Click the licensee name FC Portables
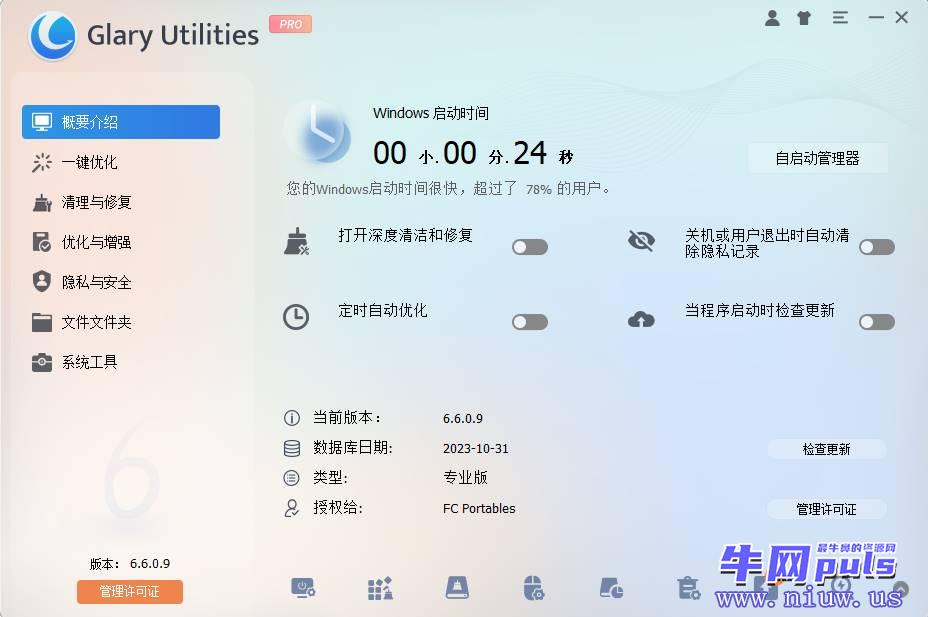Image resolution: width=928 pixels, height=617 pixels. tap(479, 508)
